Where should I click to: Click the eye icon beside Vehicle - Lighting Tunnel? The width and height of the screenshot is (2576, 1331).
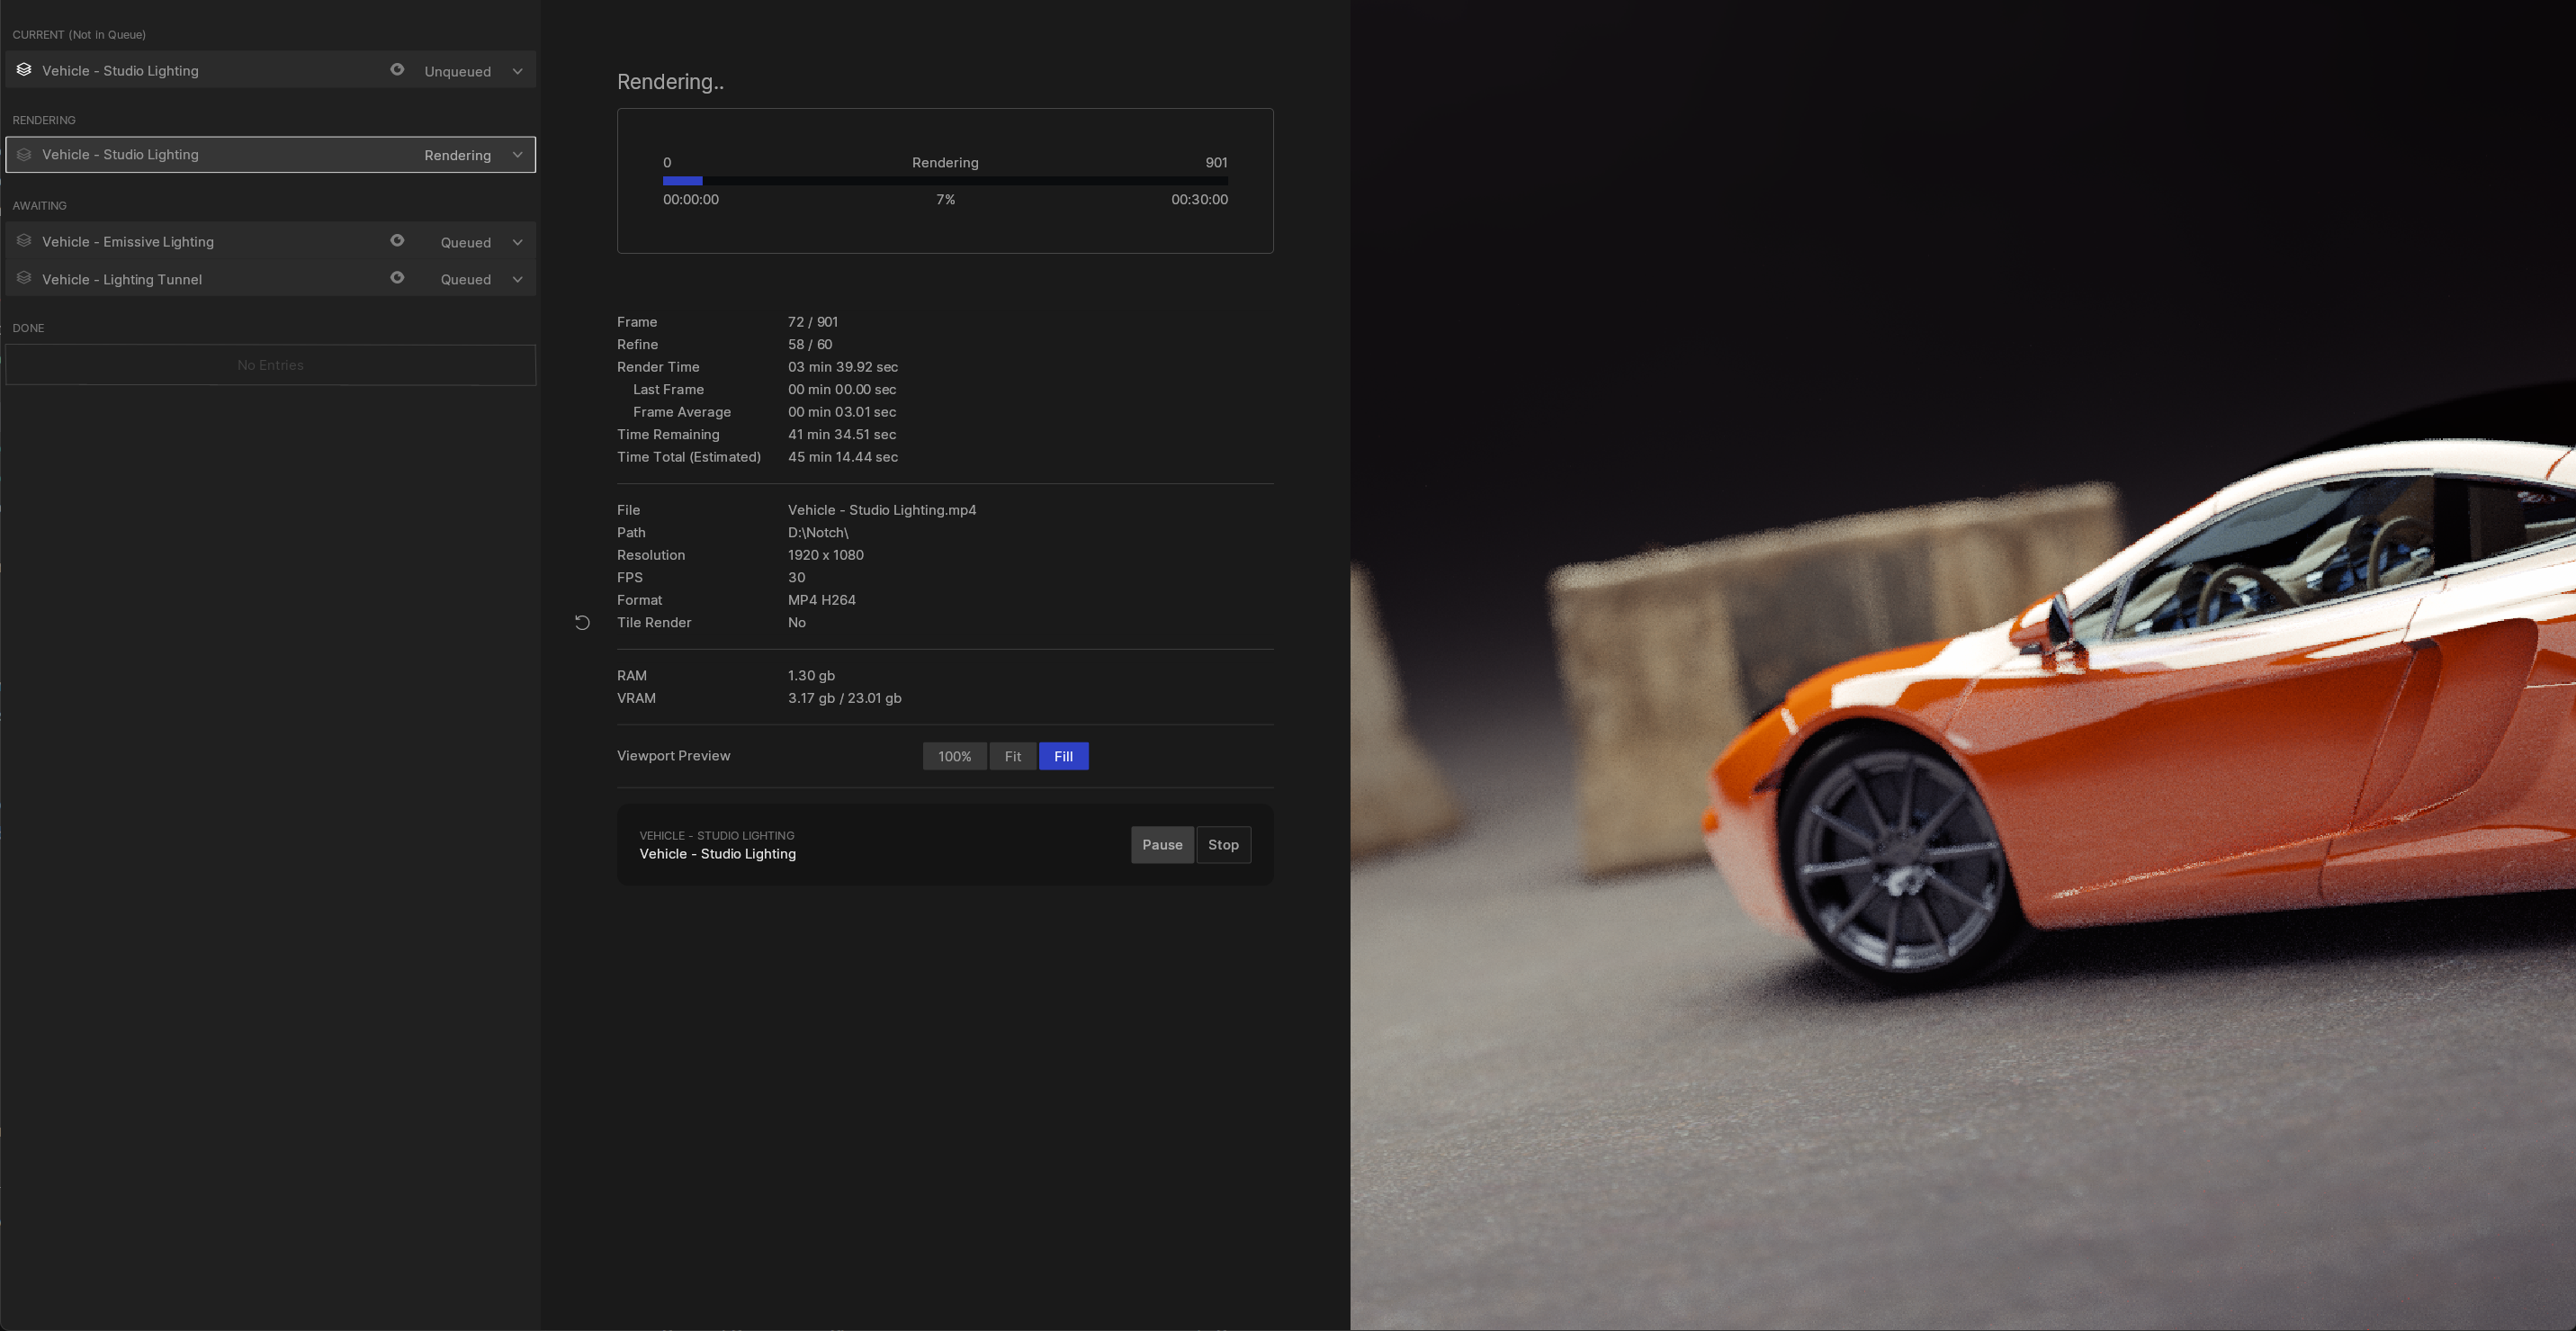tap(397, 278)
